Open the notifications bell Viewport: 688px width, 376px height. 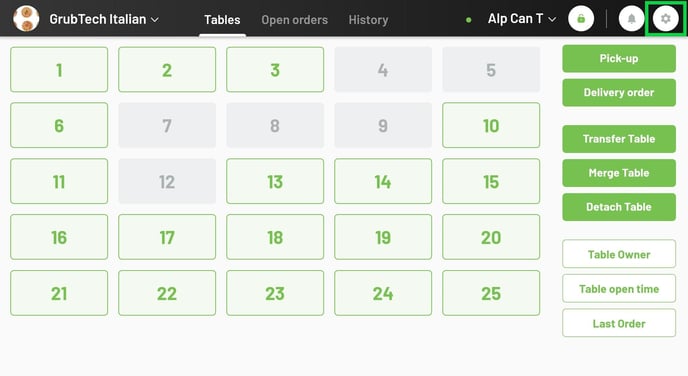pos(631,19)
